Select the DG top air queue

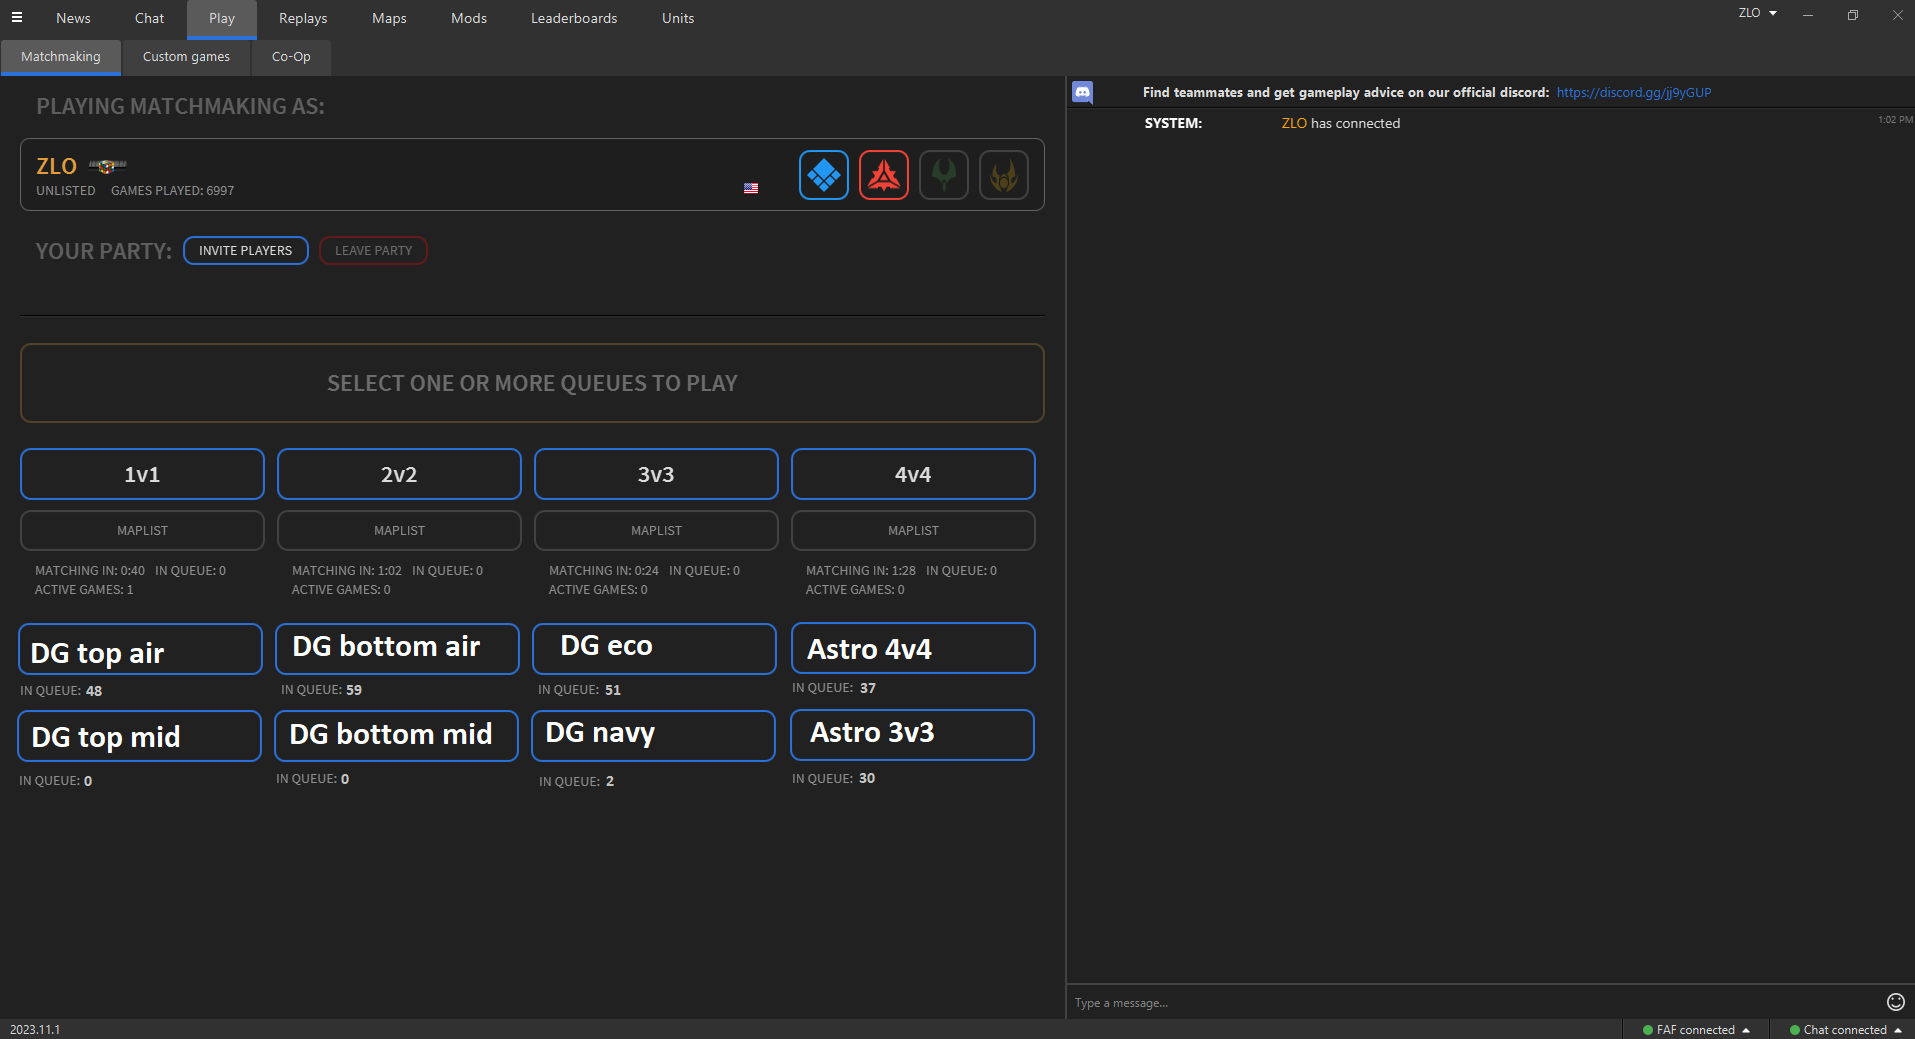[x=140, y=649]
